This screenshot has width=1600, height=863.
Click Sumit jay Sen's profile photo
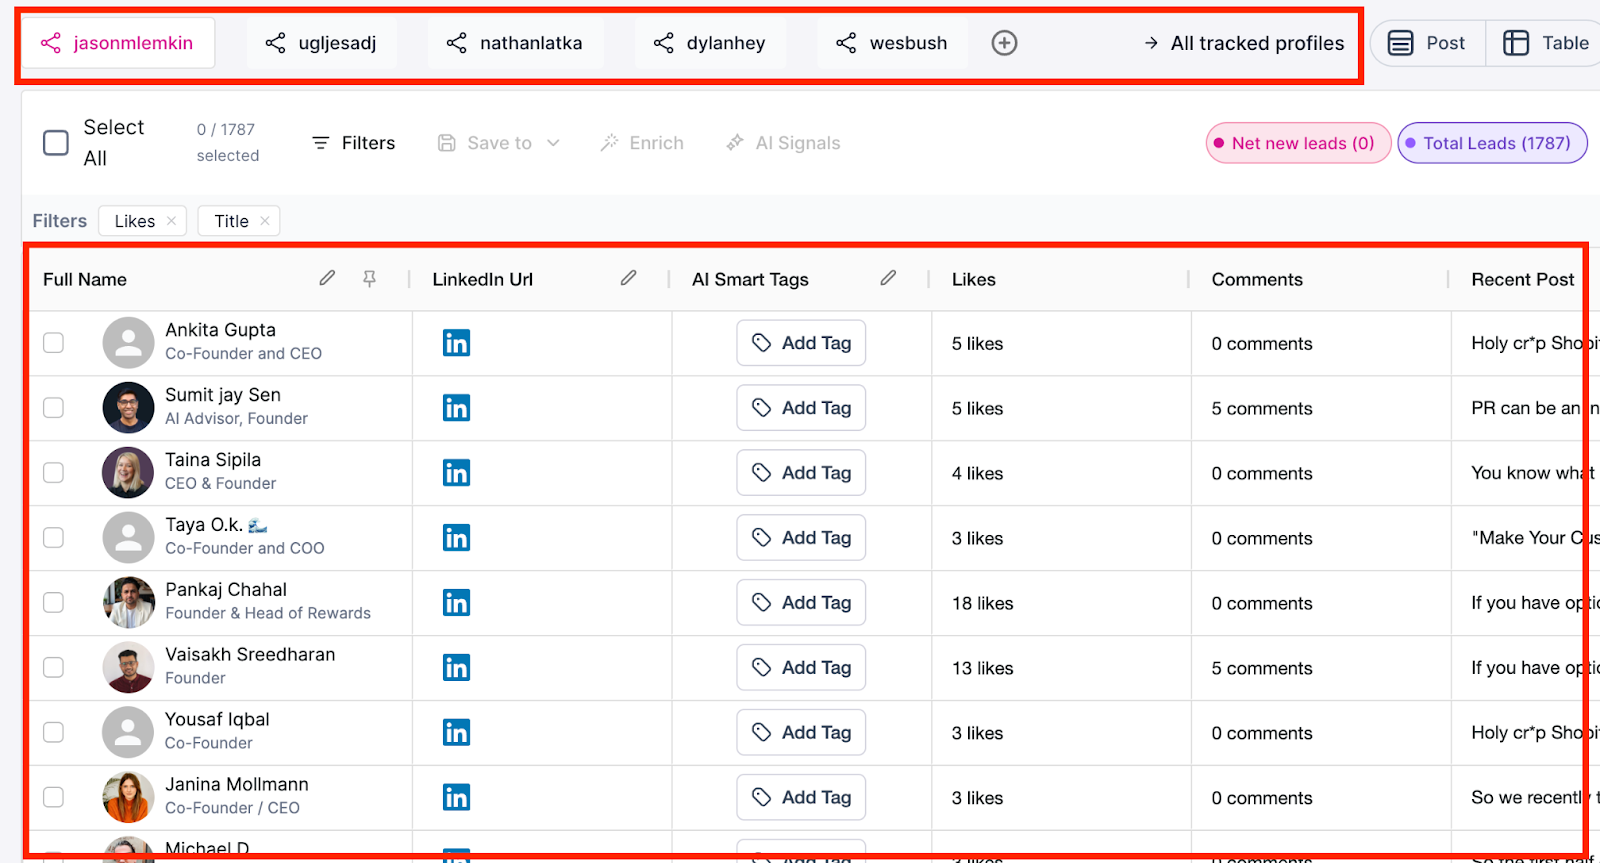(128, 408)
